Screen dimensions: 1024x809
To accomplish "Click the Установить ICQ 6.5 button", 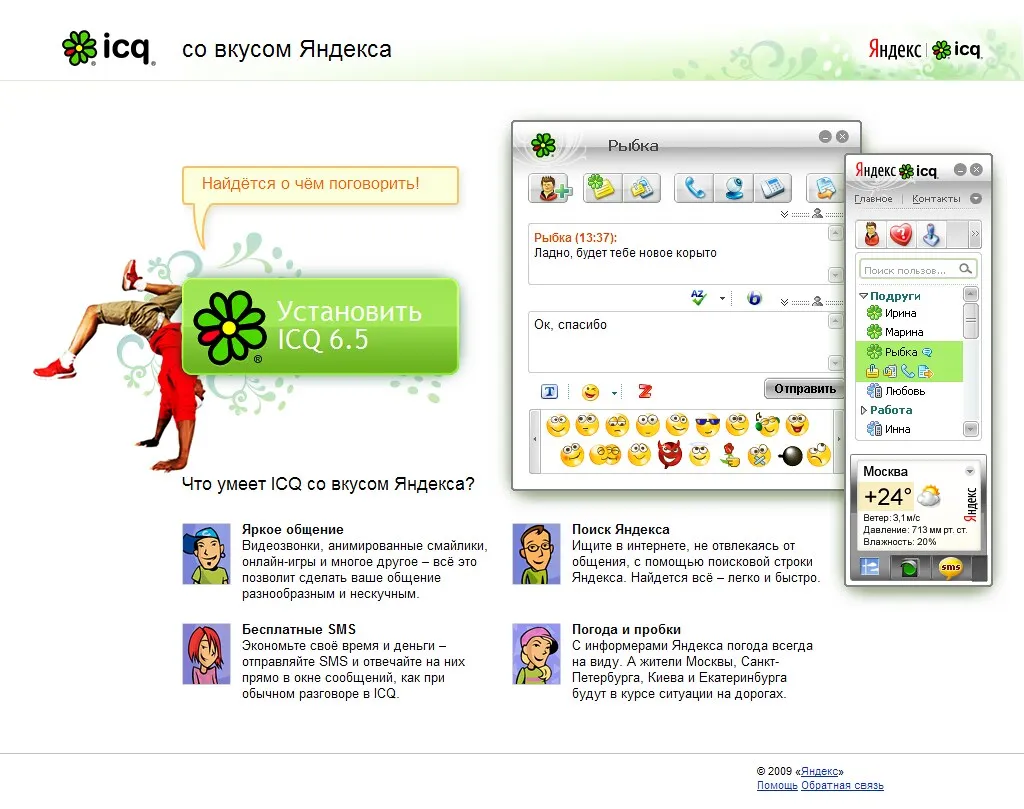I will [320, 326].
